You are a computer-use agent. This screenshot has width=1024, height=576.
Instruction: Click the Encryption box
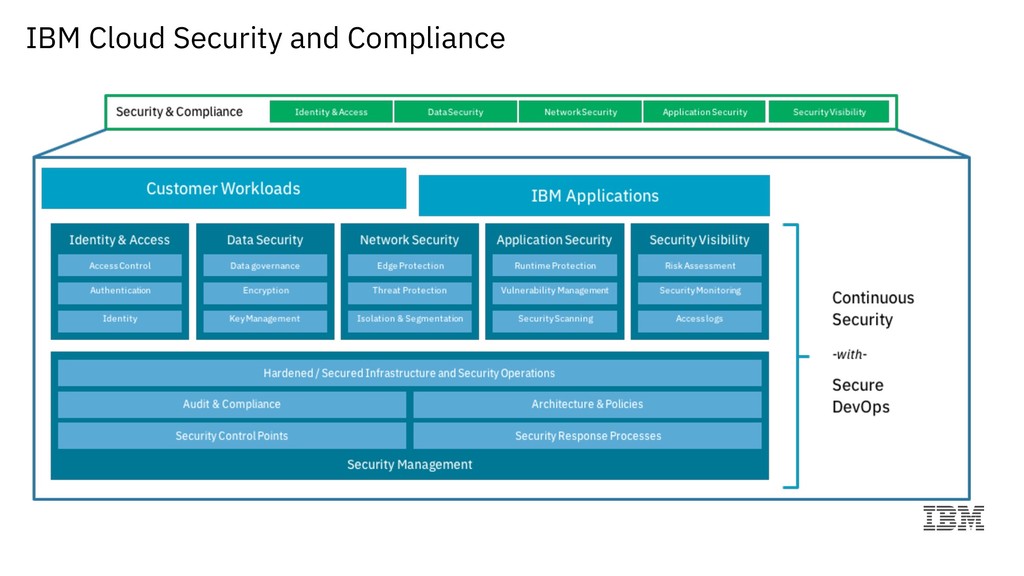(x=265, y=292)
